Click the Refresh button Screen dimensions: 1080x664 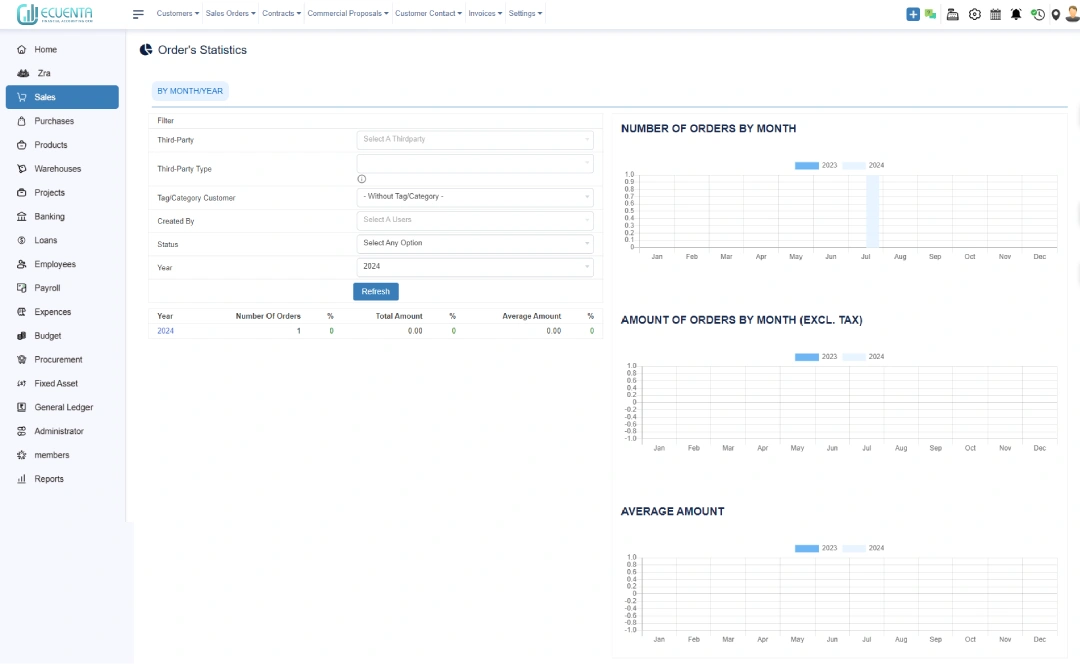coord(375,291)
